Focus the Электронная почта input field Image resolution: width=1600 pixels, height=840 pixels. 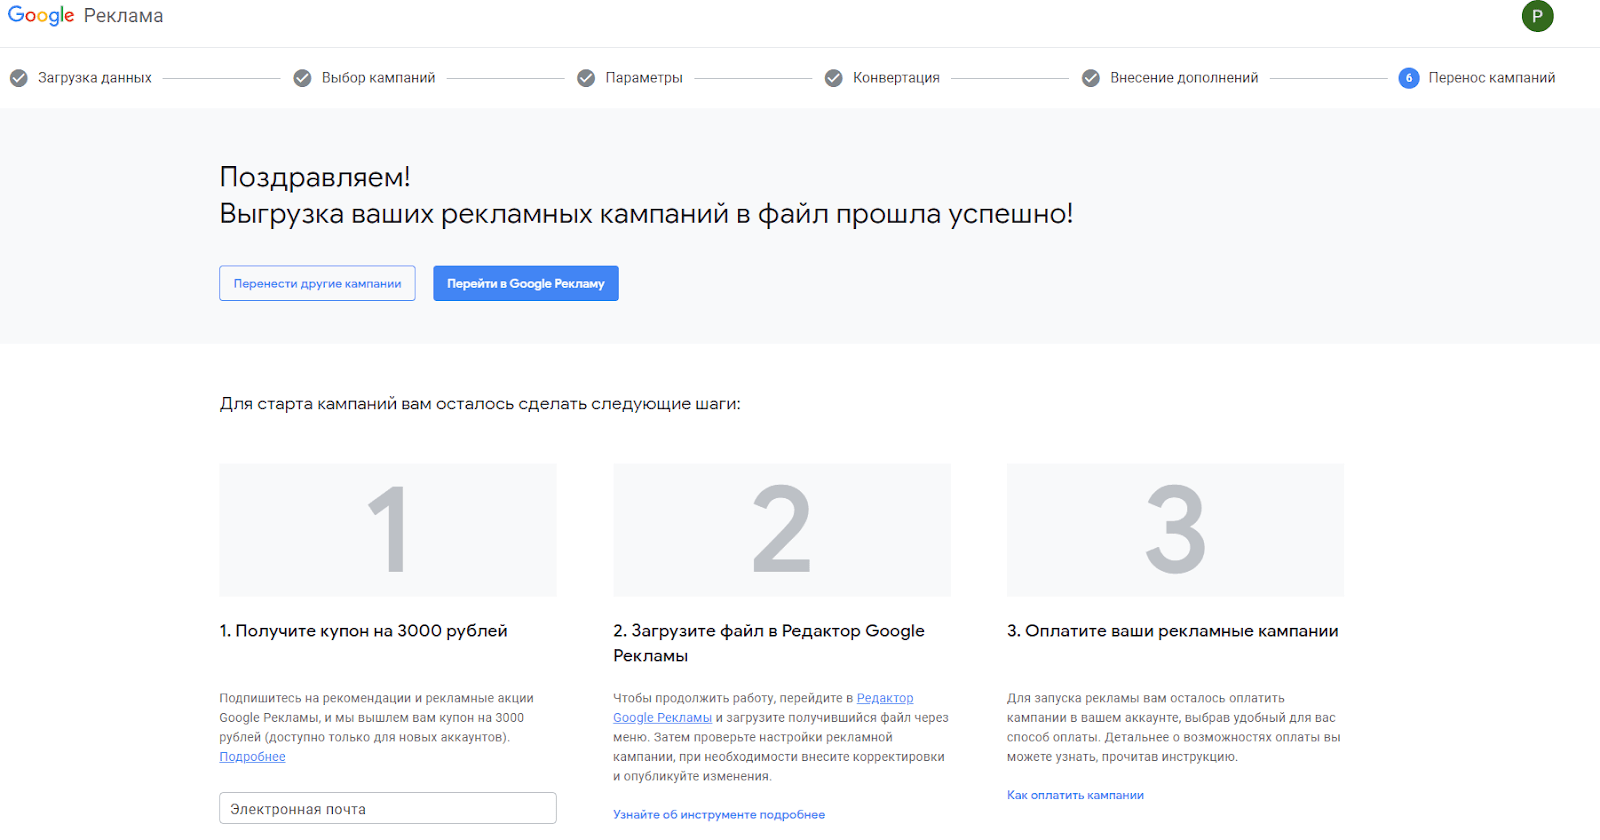[388, 808]
